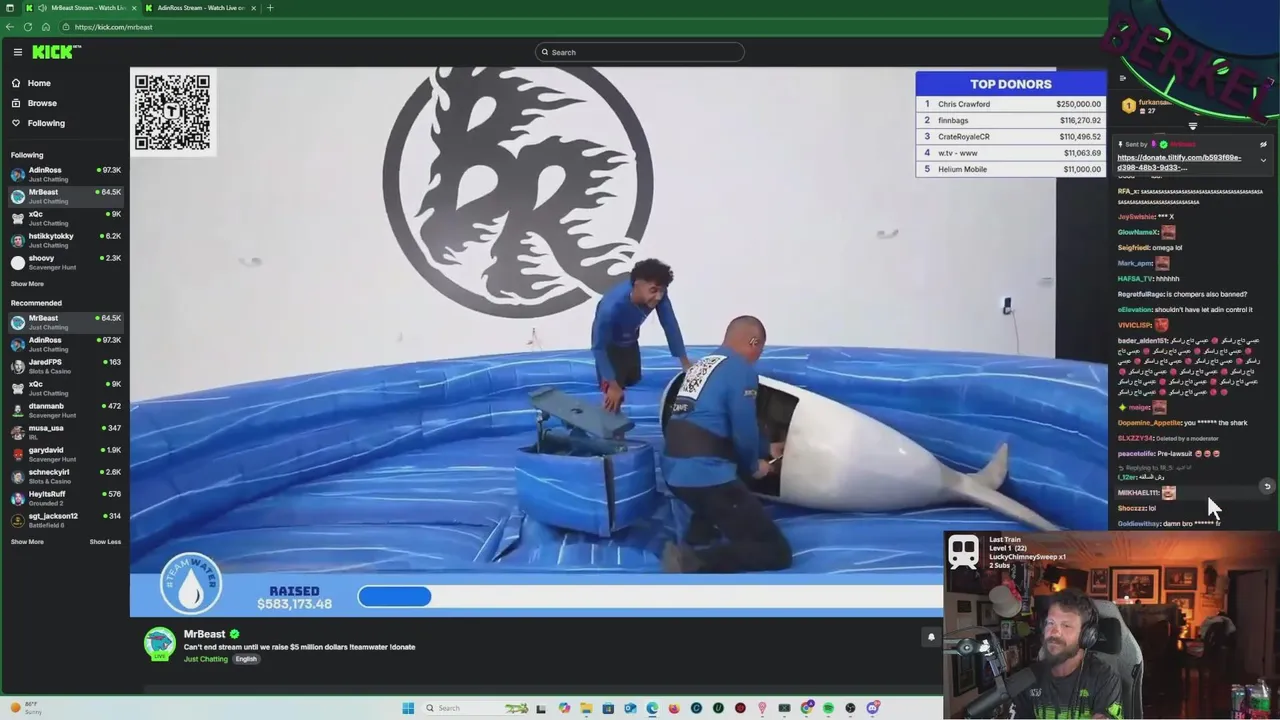This screenshot has width=1280, height=720.
Task: Expand Recommended list with Show More
Action: coord(27,542)
